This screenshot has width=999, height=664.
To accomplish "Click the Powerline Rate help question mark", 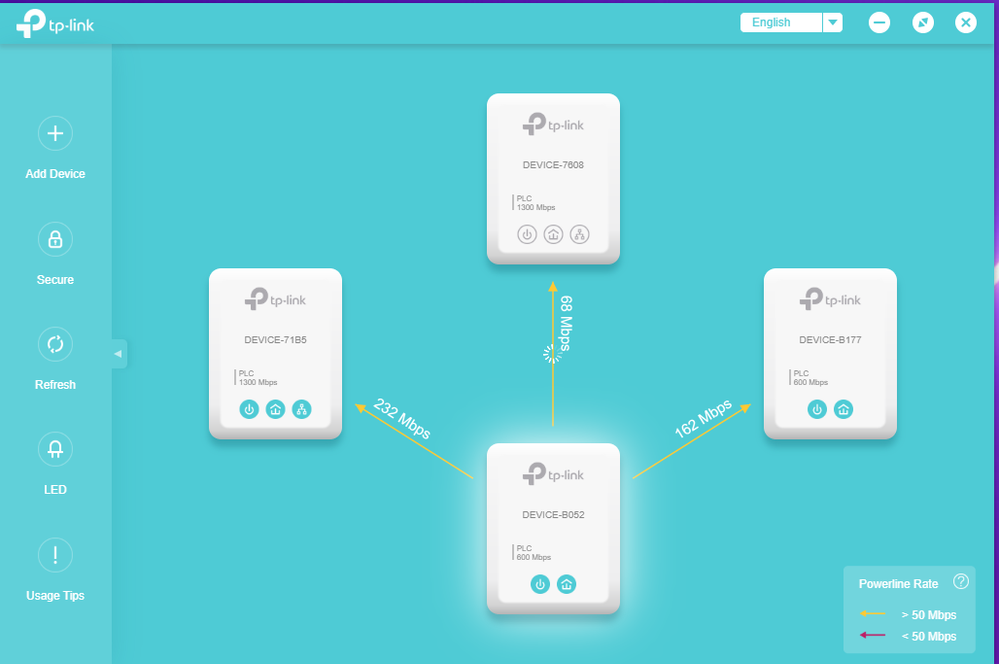I will tap(961, 582).
